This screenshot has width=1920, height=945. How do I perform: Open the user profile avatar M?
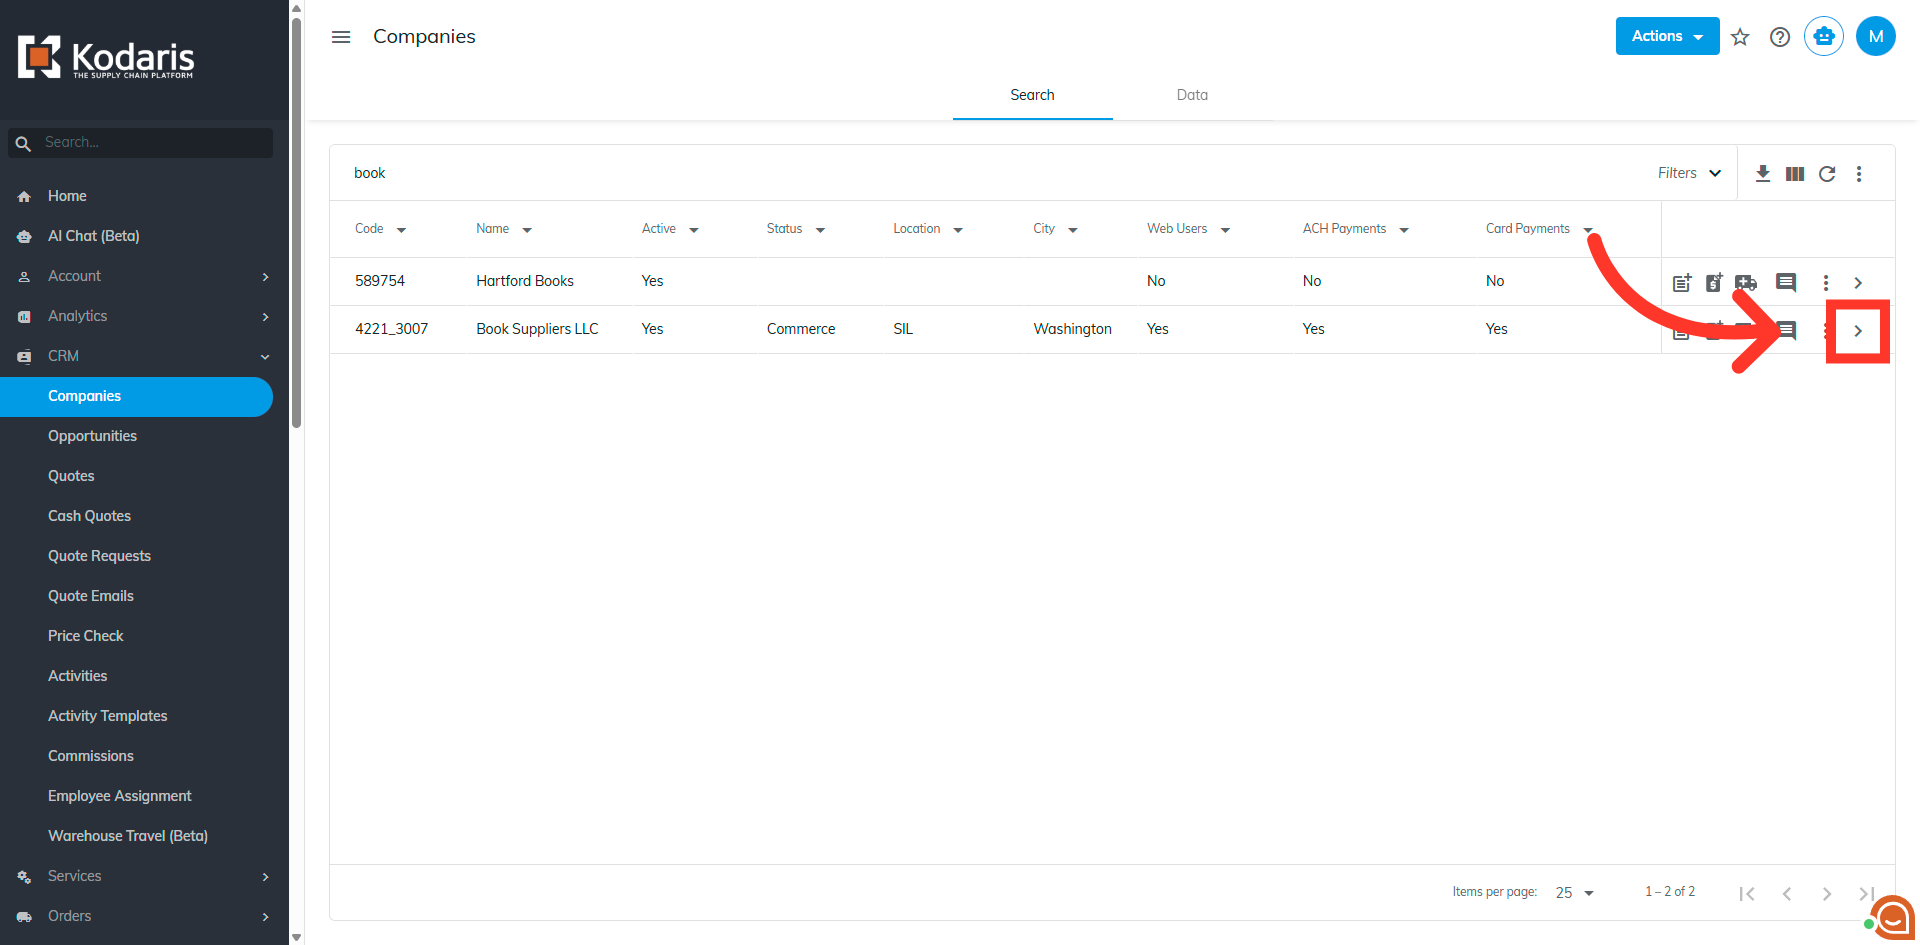(1876, 36)
